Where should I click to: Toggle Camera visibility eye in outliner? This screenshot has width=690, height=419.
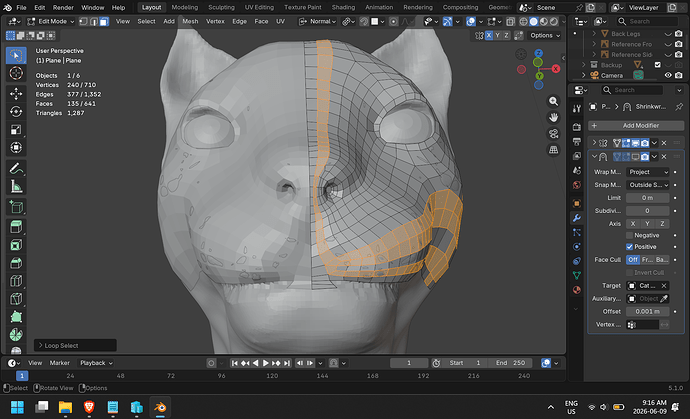pyautogui.click(x=668, y=75)
